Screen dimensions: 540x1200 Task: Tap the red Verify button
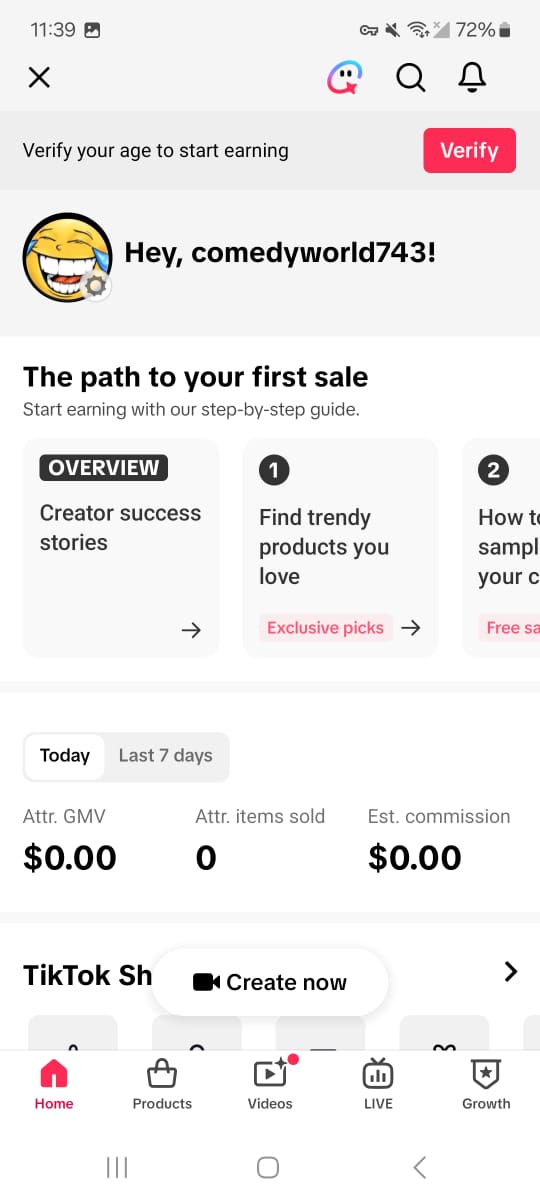(470, 151)
